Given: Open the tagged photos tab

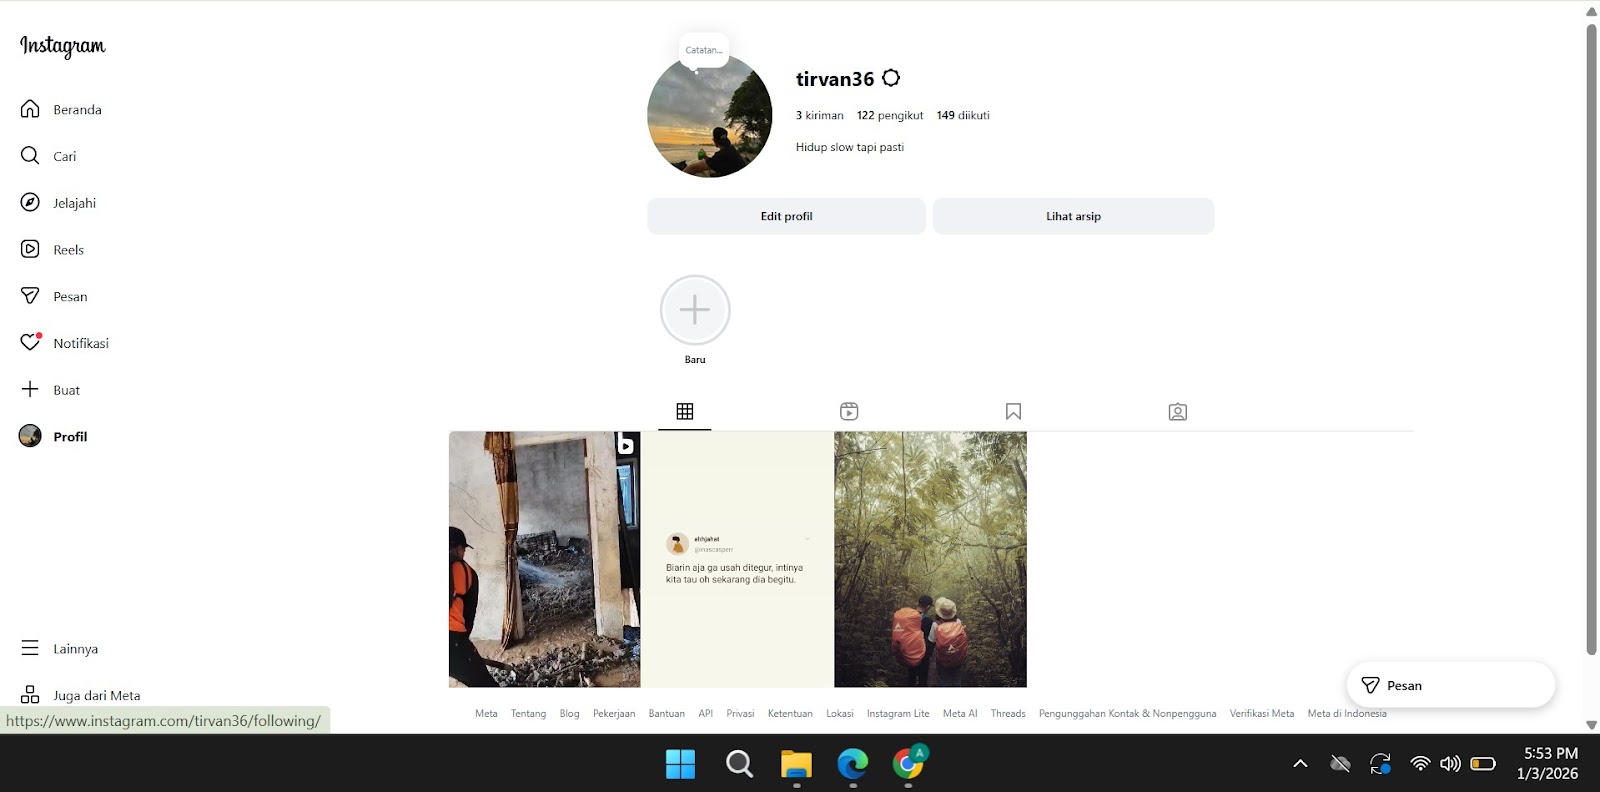Looking at the screenshot, I should point(1178,412).
